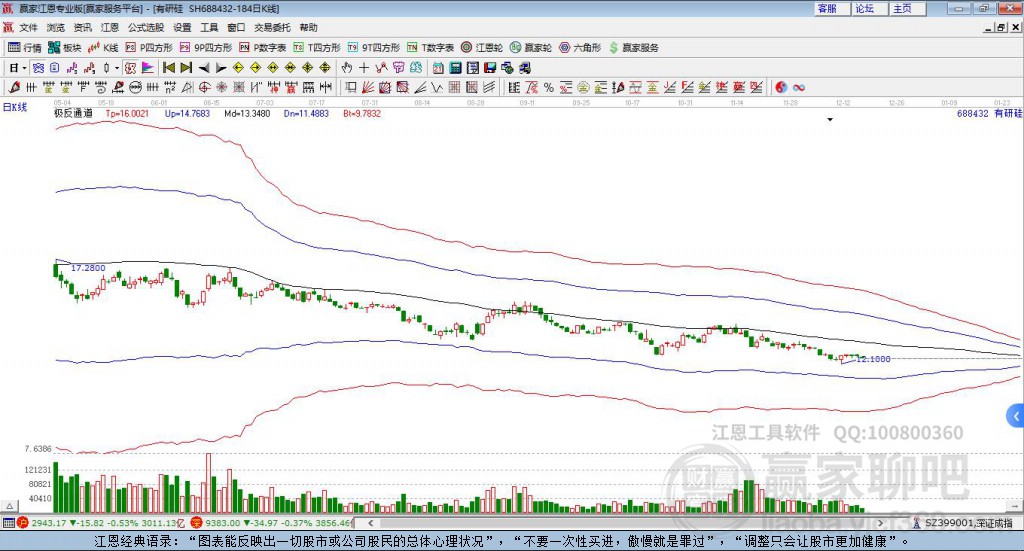This screenshot has height=551, width=1024.
Task: Open the 文件 menu
Action: click(28, 27)
